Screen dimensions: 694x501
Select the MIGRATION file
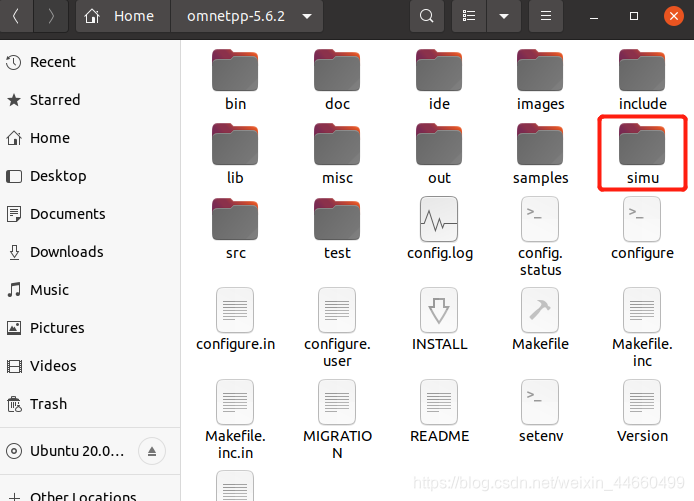click(337, 420)
